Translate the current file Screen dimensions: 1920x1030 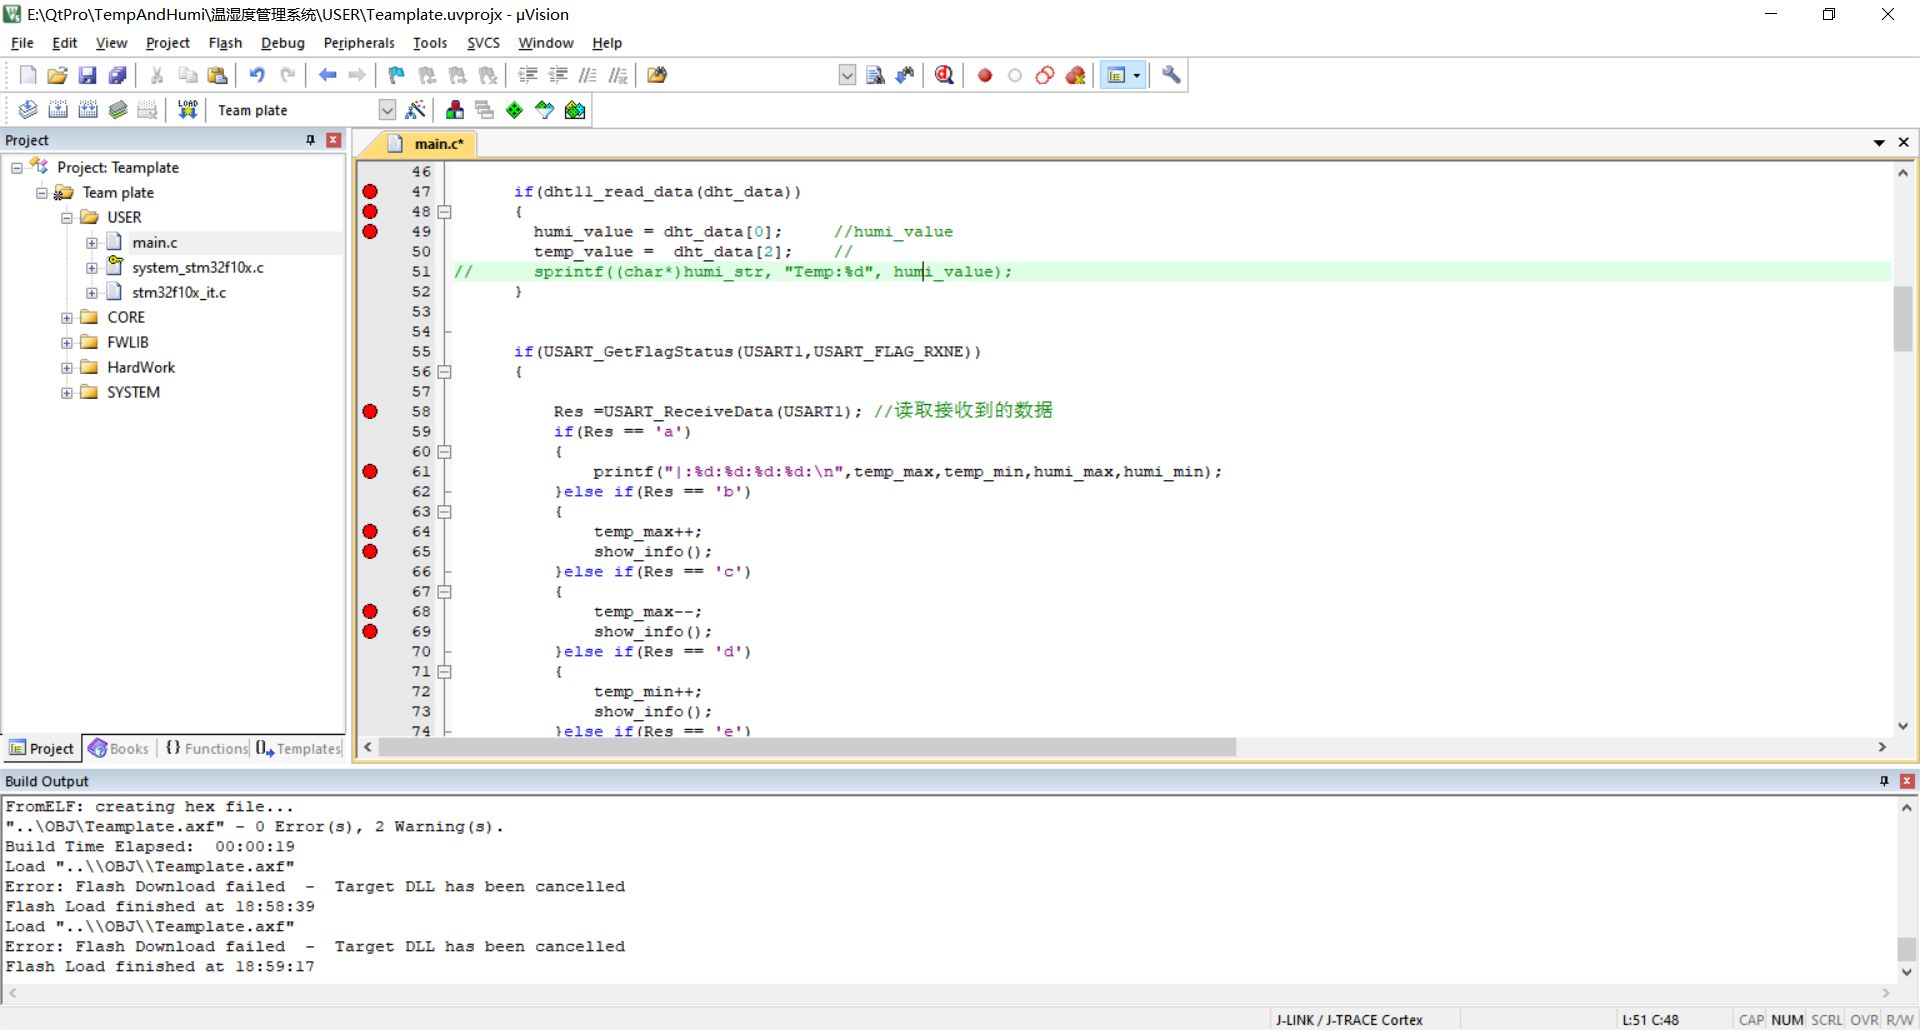[28, 110]
